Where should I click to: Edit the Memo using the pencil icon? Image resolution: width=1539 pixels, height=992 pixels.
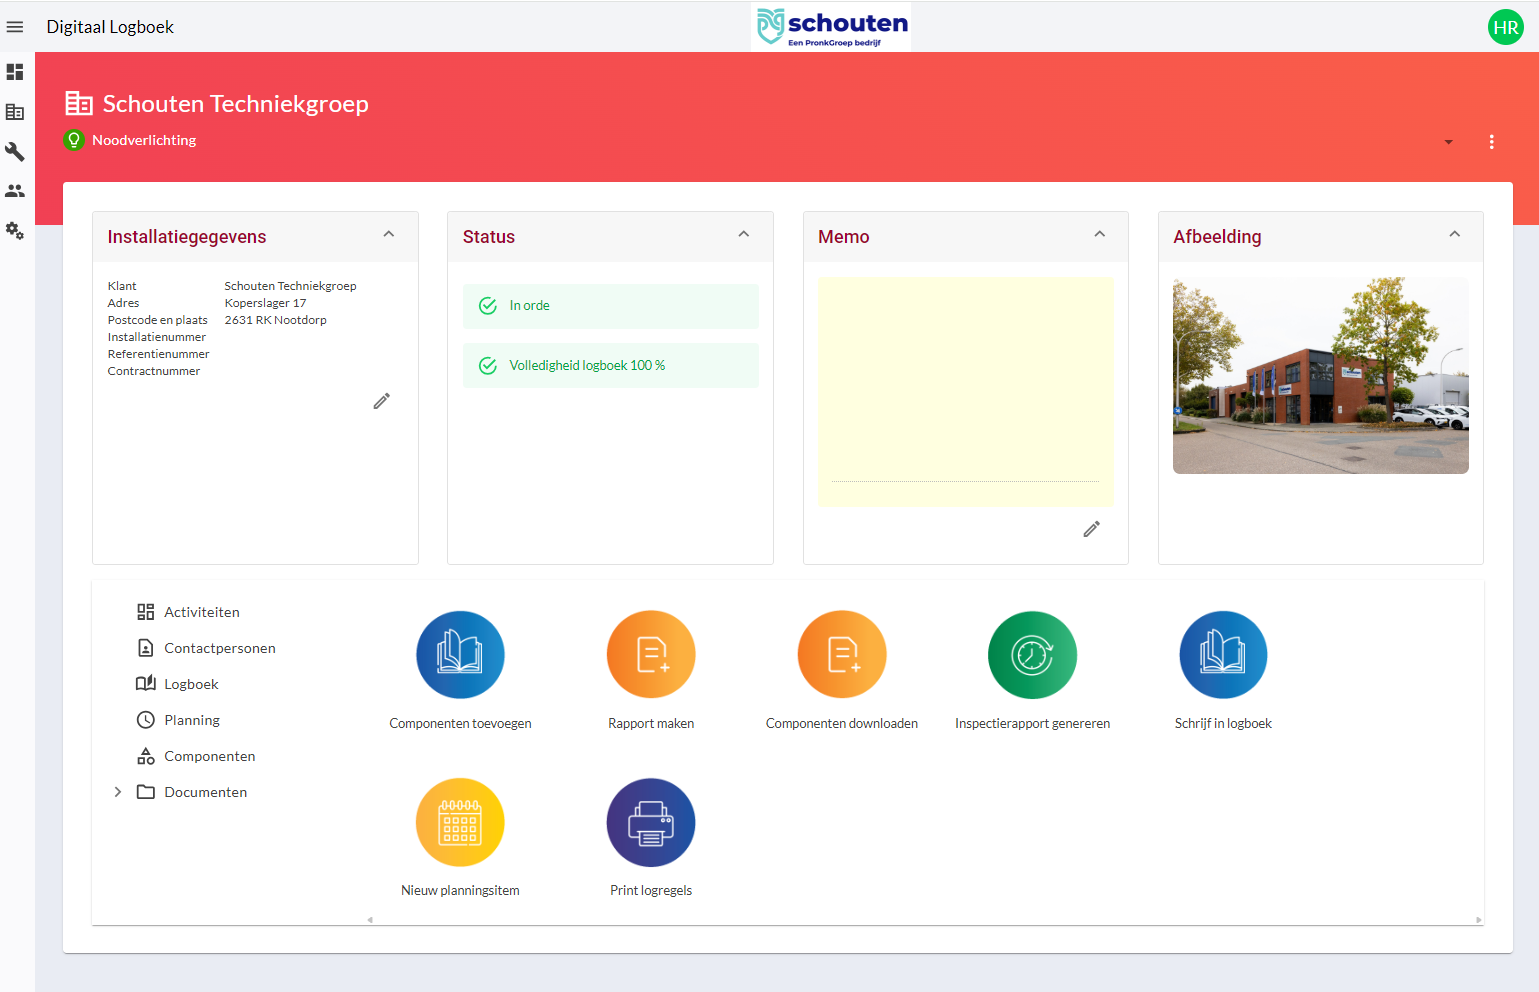pyautogui.click(x=1091, y=529)
